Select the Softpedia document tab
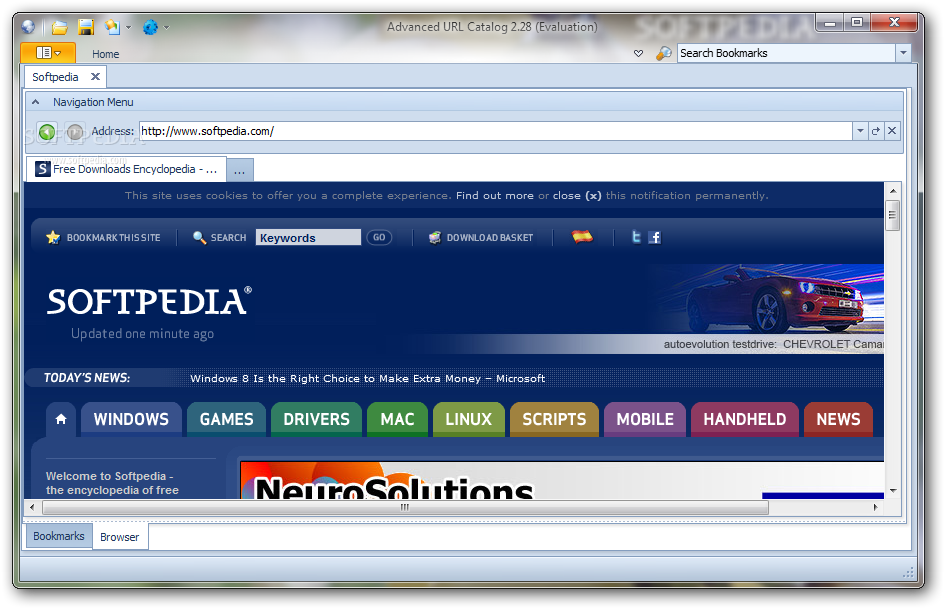Viewport: 945px width, 609px height. coord(55,77)
